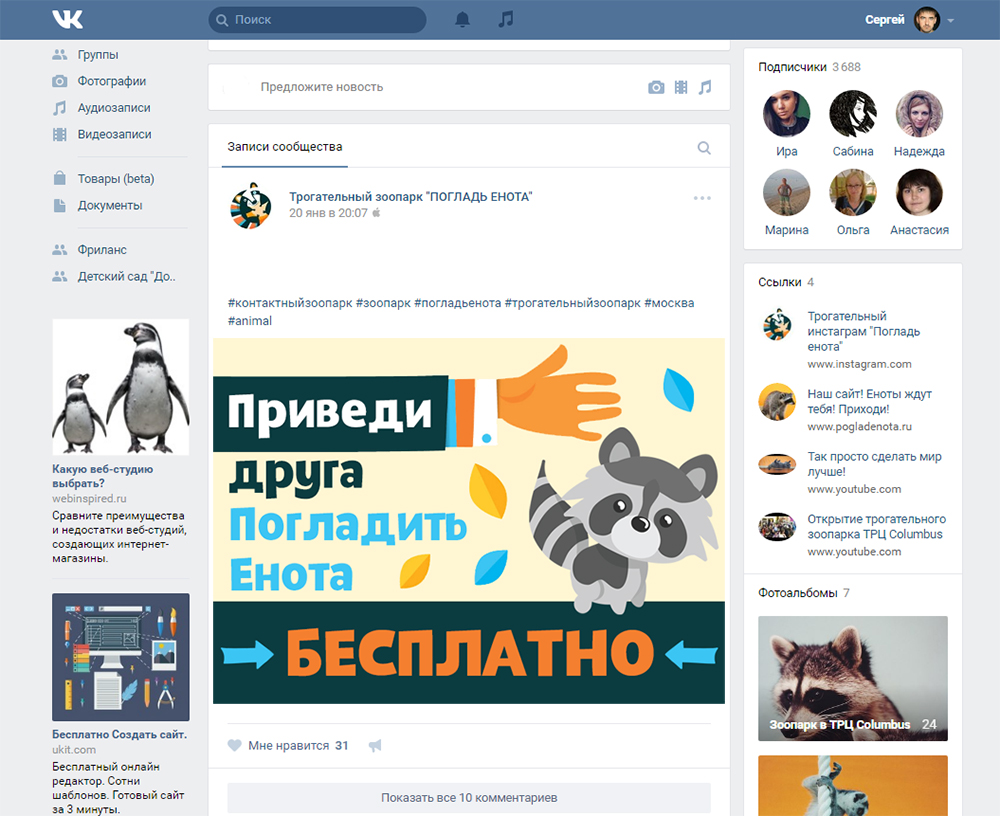Image resolution: width=1000 pixels, height=816 pixels.
Task: Open post date 20 янв в 20:07
Action: (328, 213)
